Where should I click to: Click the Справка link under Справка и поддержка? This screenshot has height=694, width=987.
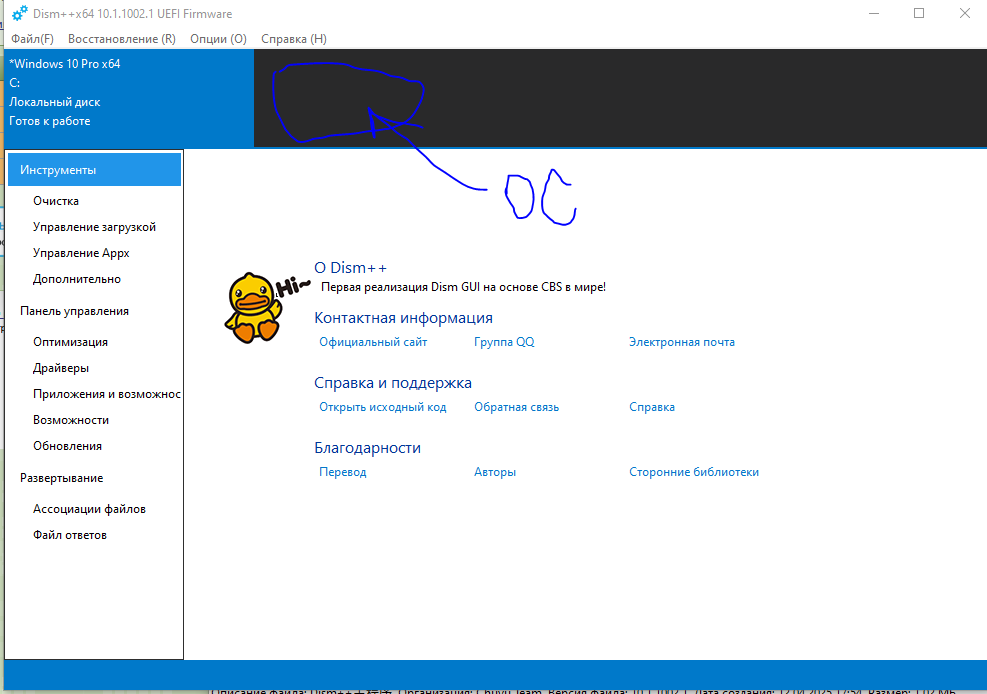pos(652,407)
